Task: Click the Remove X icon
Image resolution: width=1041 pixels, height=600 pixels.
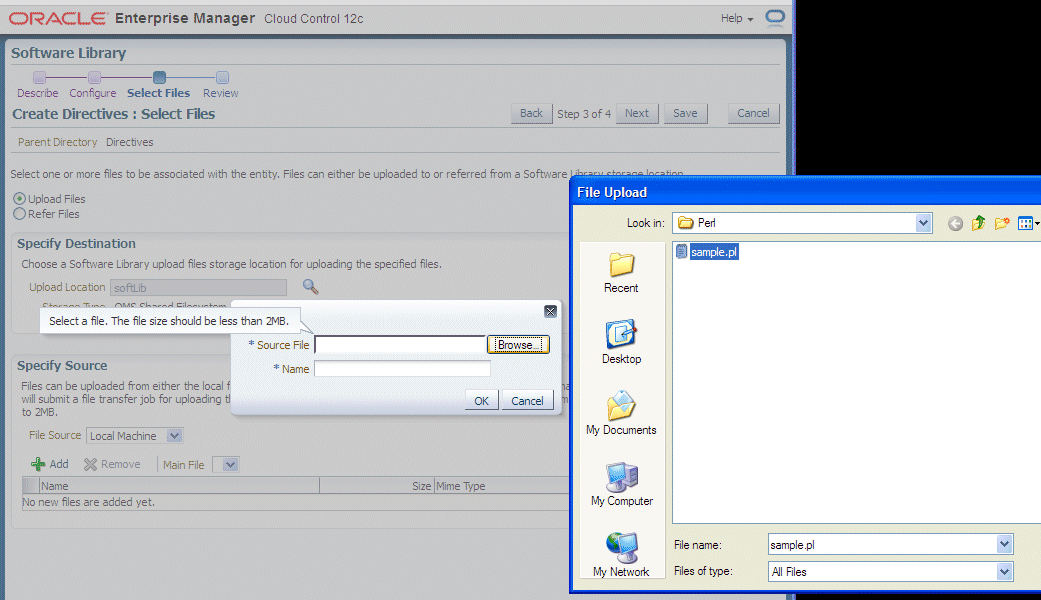Action: pyautogui.click(x=90, y=464)
